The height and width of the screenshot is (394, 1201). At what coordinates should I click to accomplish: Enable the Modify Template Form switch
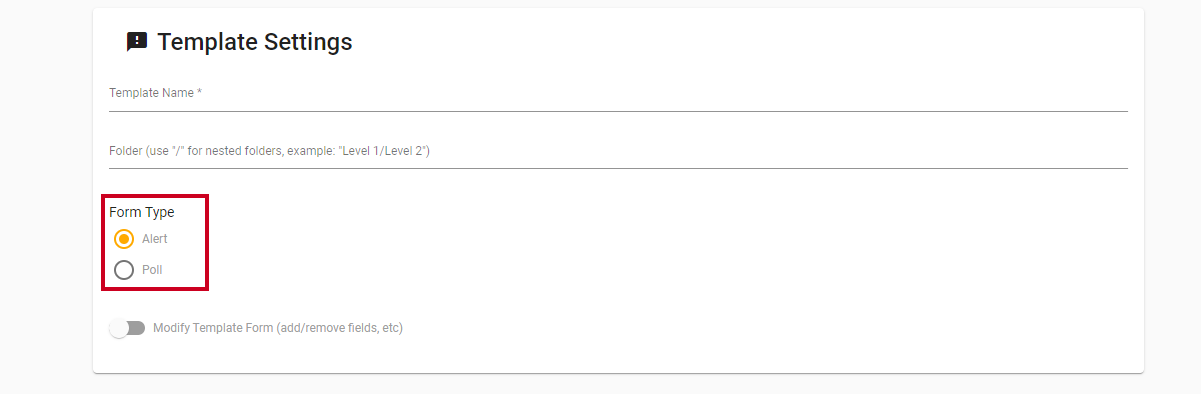point(127,328)
